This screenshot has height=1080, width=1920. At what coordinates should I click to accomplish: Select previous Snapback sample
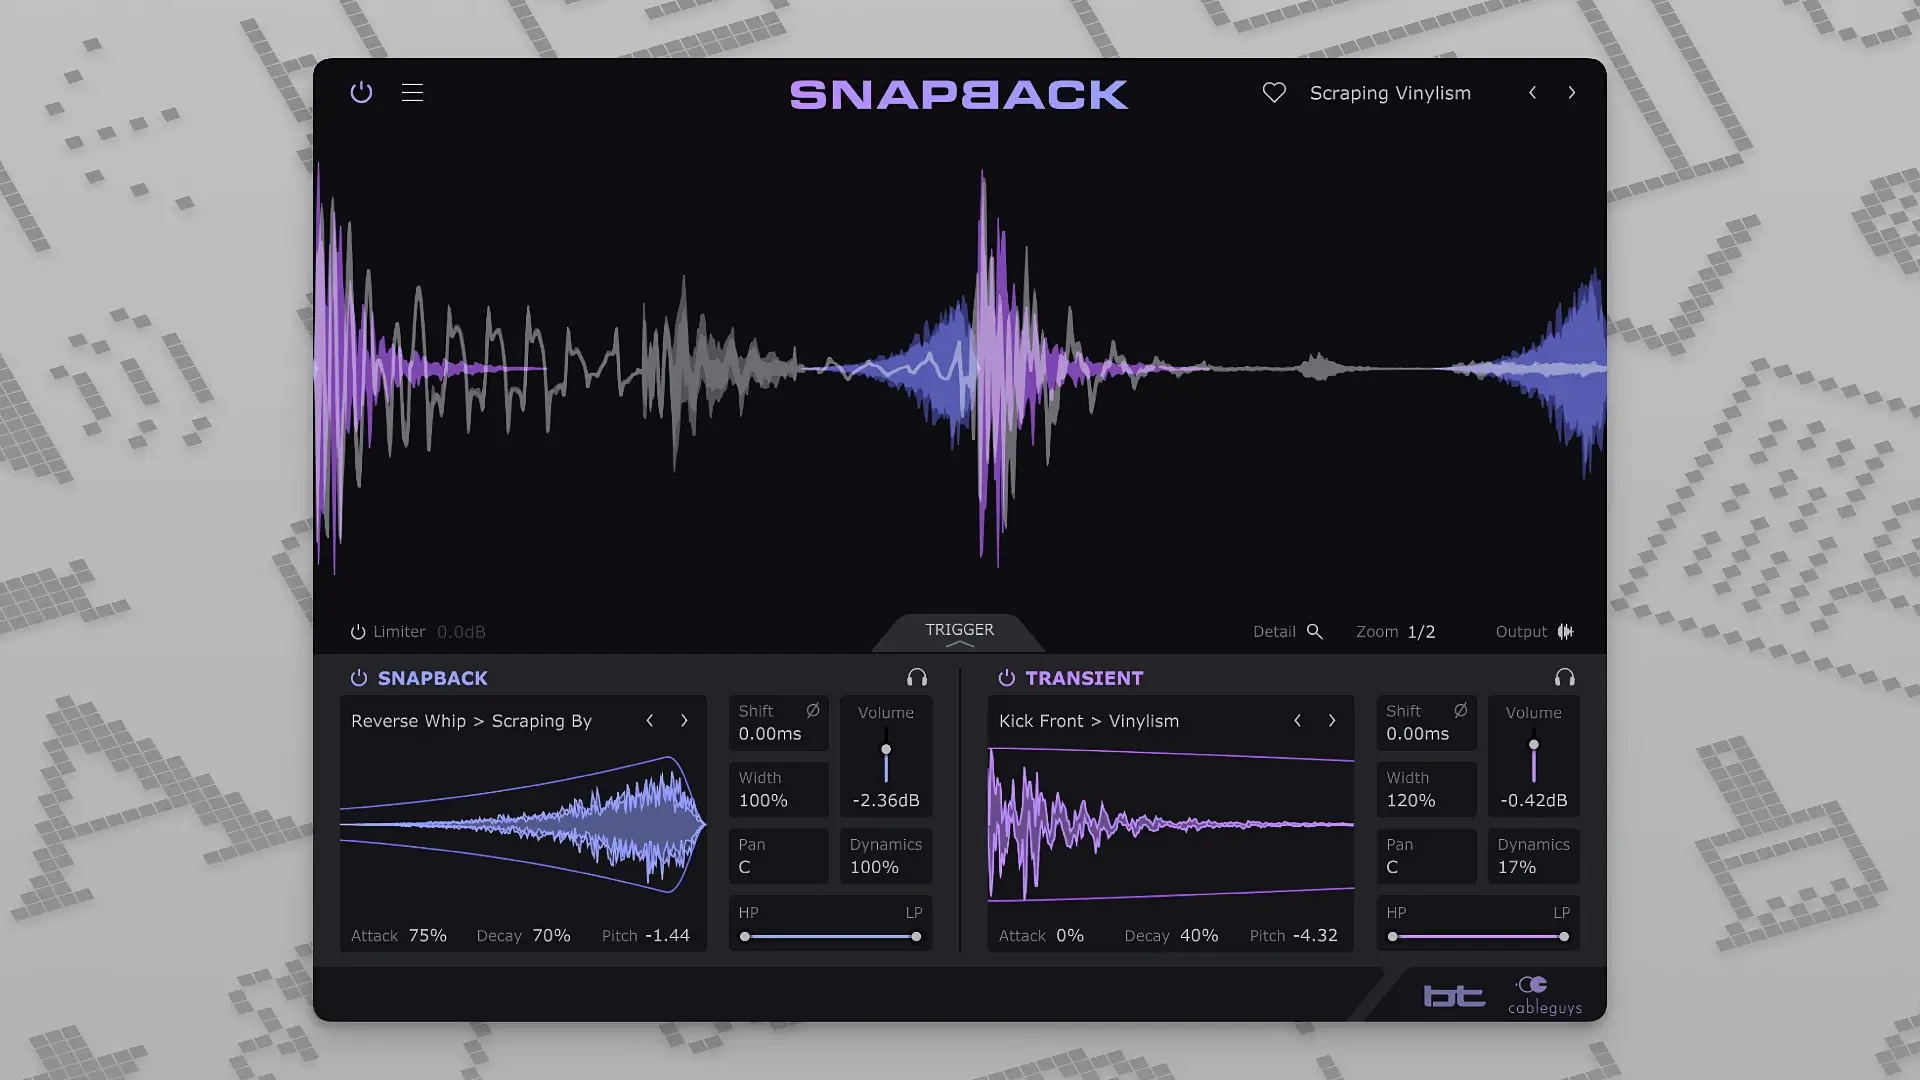coord(650,721)
